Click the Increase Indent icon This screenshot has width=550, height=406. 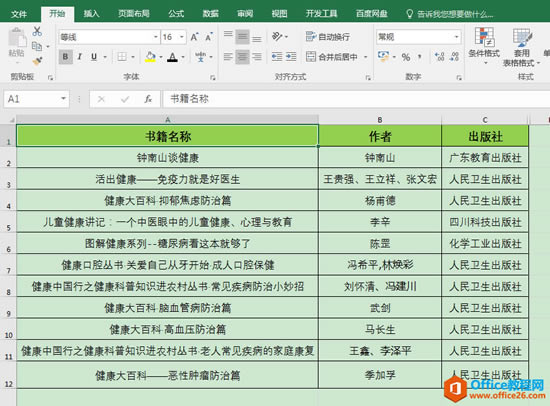pyautogui.click(x=291, y=56)
